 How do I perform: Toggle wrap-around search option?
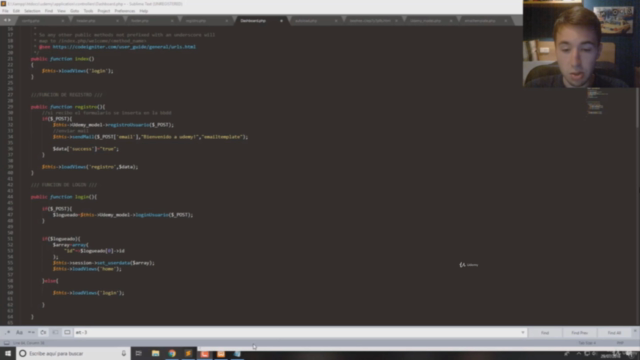tap(43, 333)
